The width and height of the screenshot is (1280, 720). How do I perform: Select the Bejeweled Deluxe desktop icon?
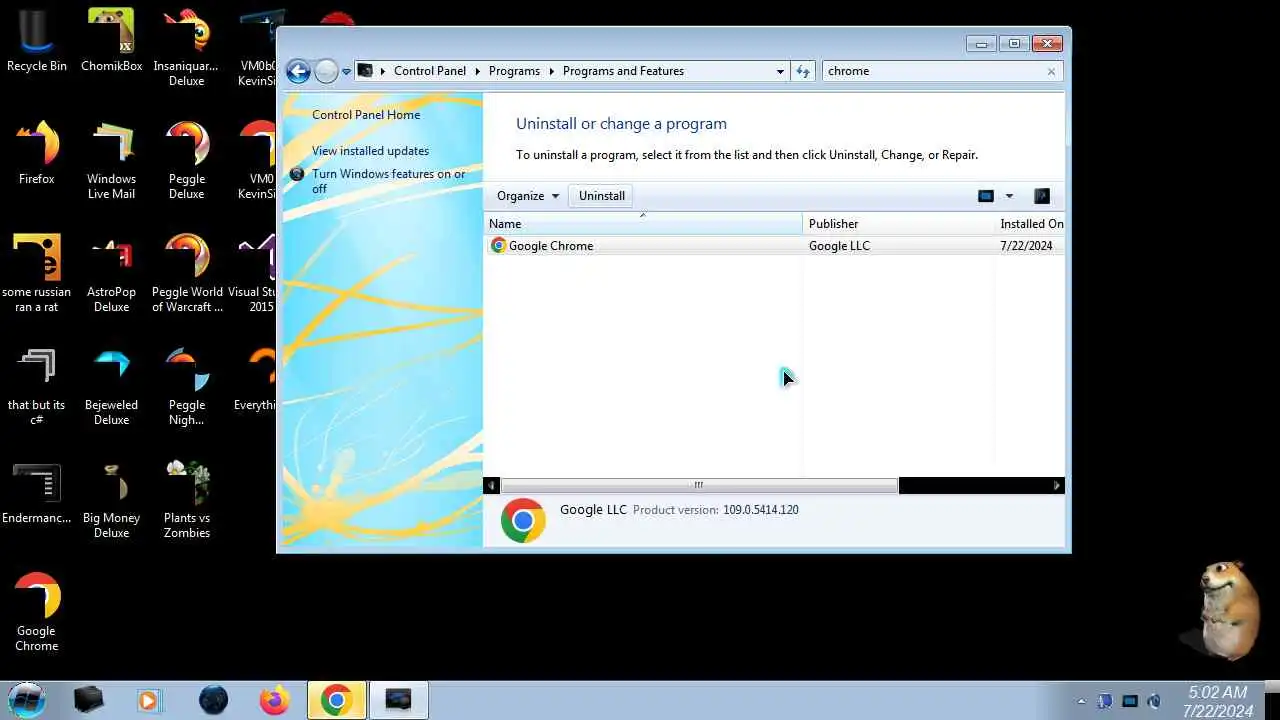tap(111, 387)
